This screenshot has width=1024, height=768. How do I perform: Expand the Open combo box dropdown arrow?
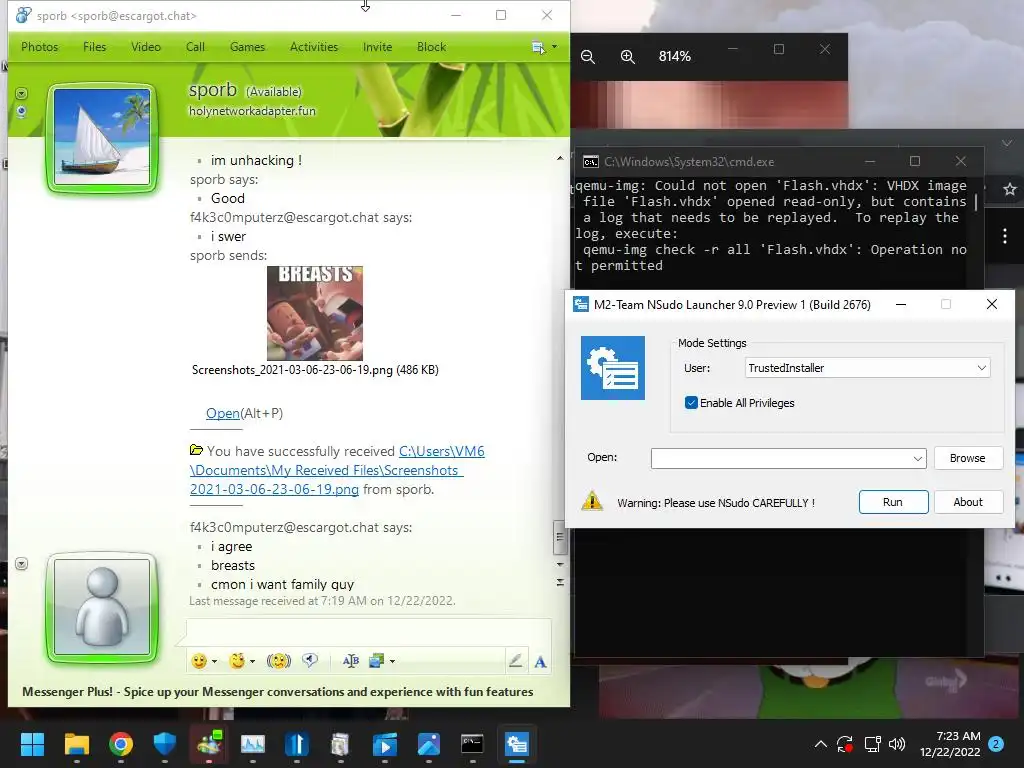[x=918, y=458]
